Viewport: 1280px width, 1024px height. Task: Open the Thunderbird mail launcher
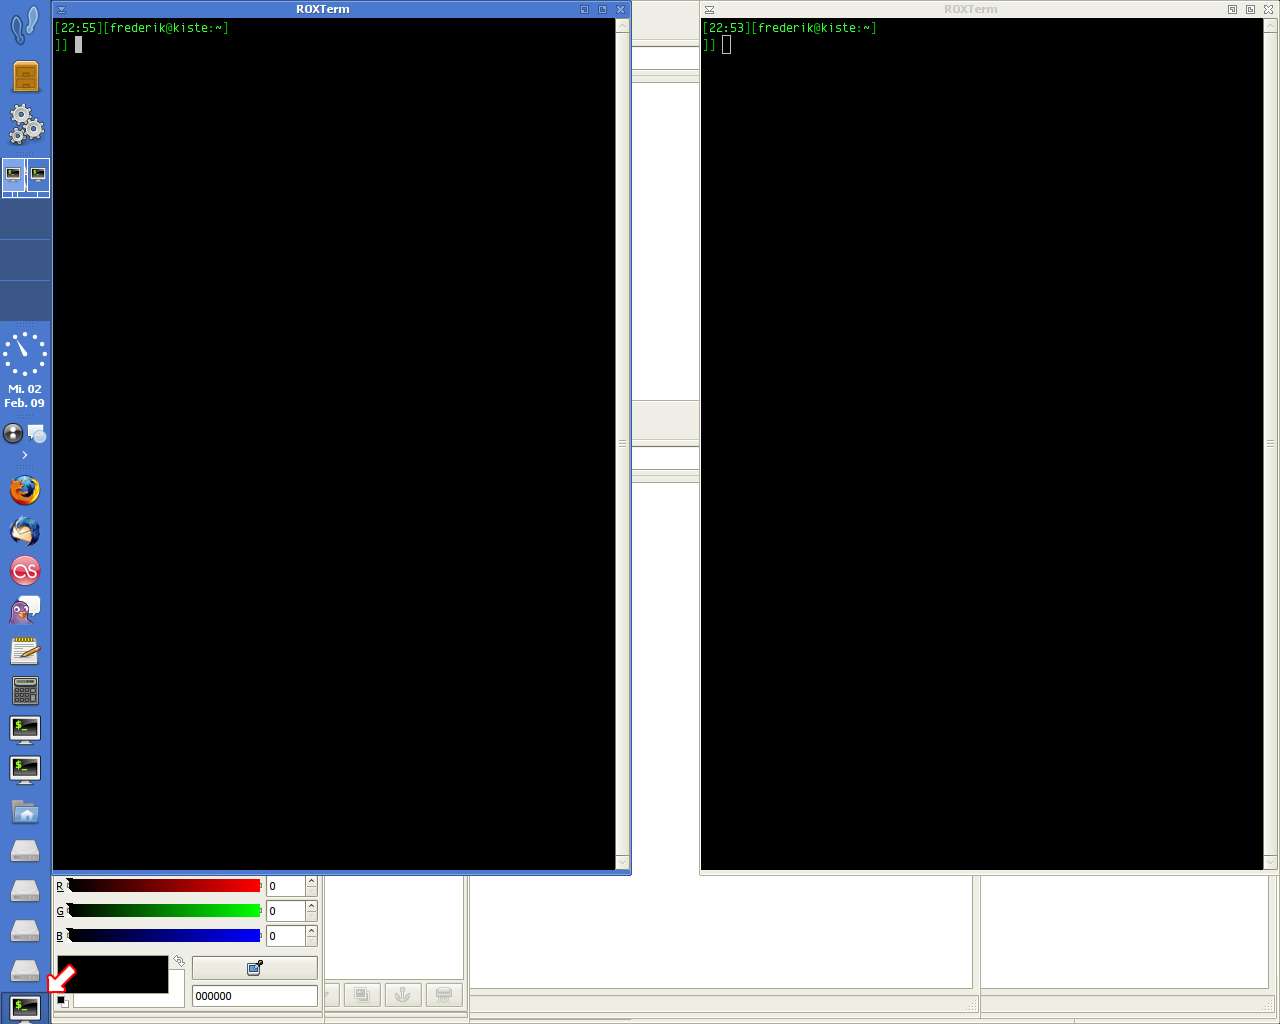[x=25, y=531]
